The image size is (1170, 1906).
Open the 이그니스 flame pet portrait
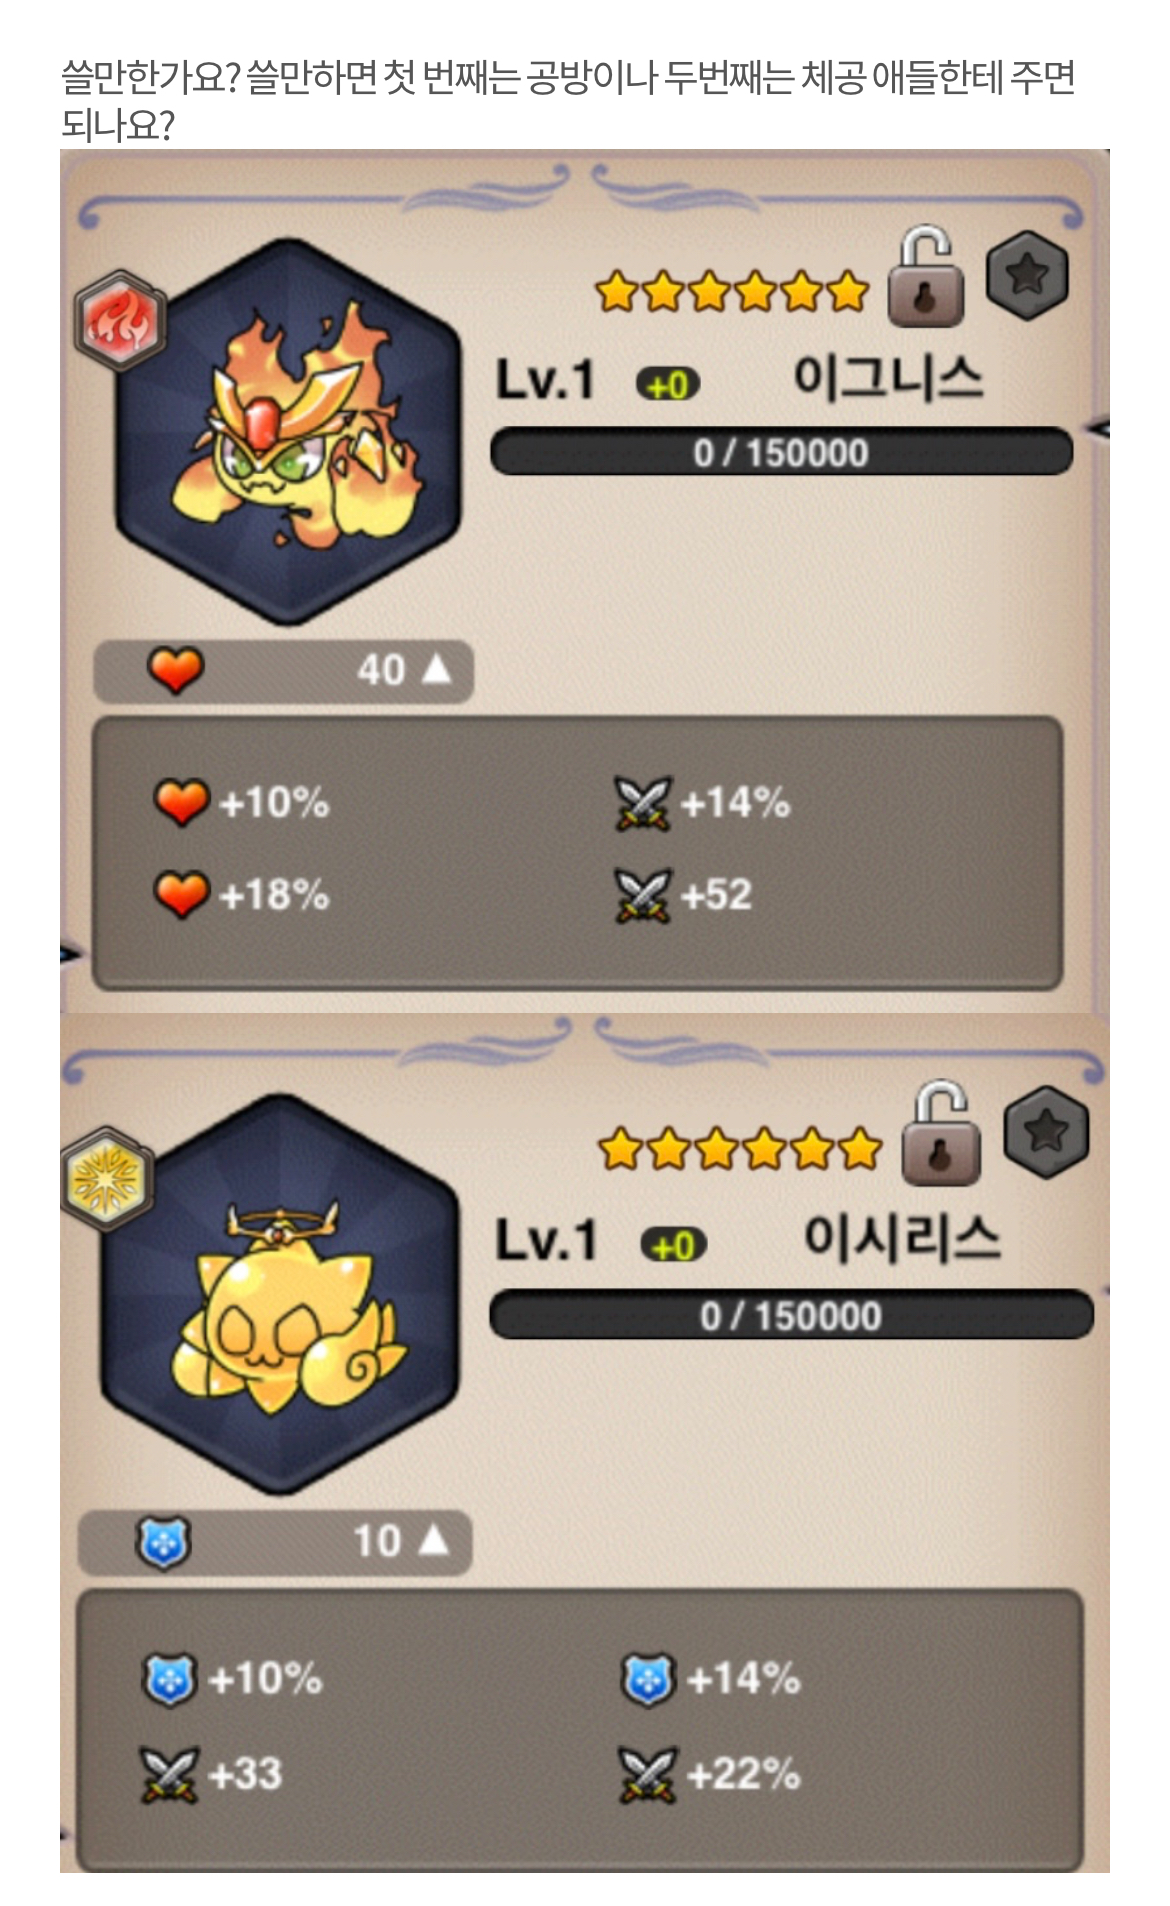(x=288, y=432)
